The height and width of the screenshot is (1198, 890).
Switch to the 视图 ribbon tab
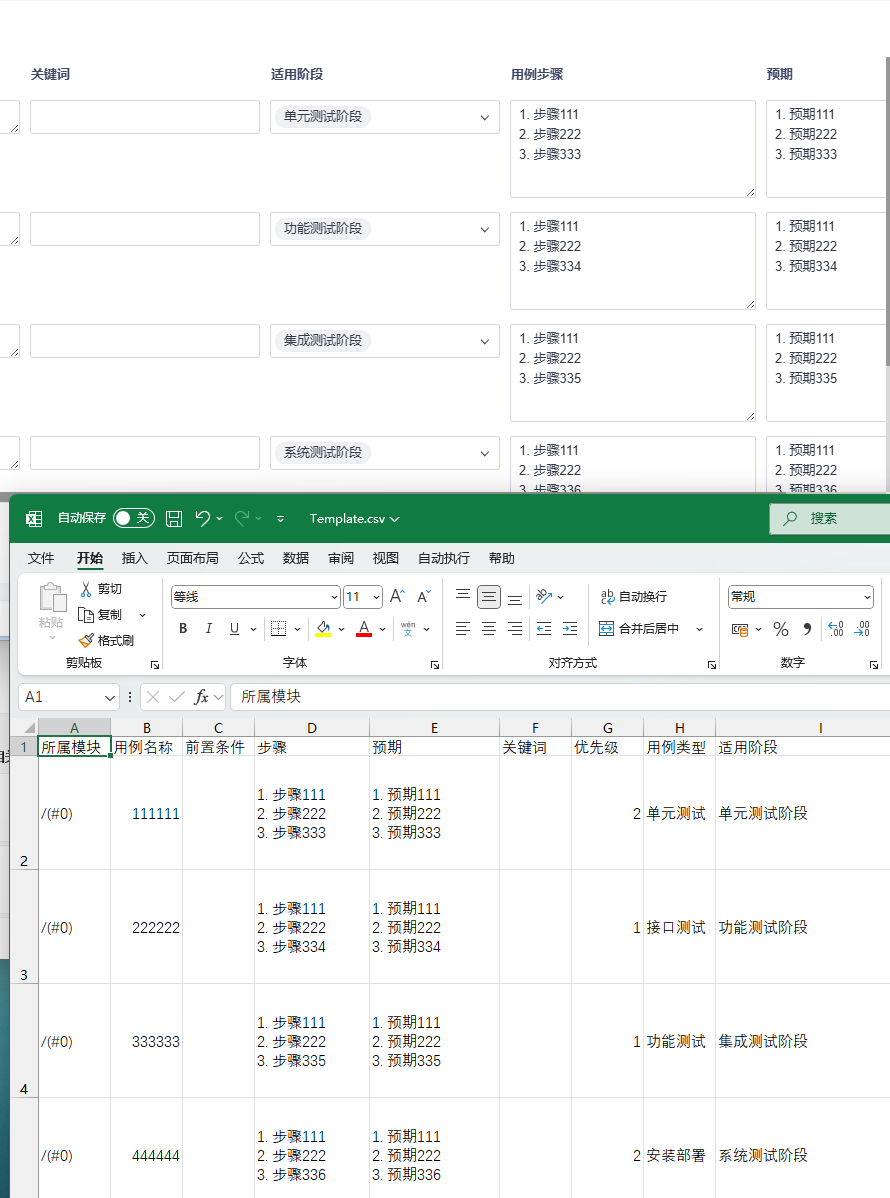click(386, 559)
